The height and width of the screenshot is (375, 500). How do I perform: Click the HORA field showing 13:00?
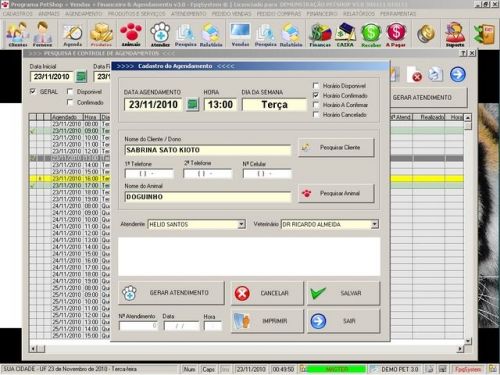pyautogui.click(x=220, y=105)
